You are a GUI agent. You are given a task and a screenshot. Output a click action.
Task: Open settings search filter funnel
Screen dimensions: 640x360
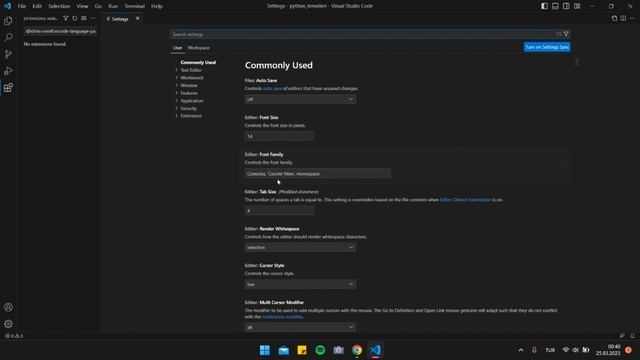click(x=566, y=34)
